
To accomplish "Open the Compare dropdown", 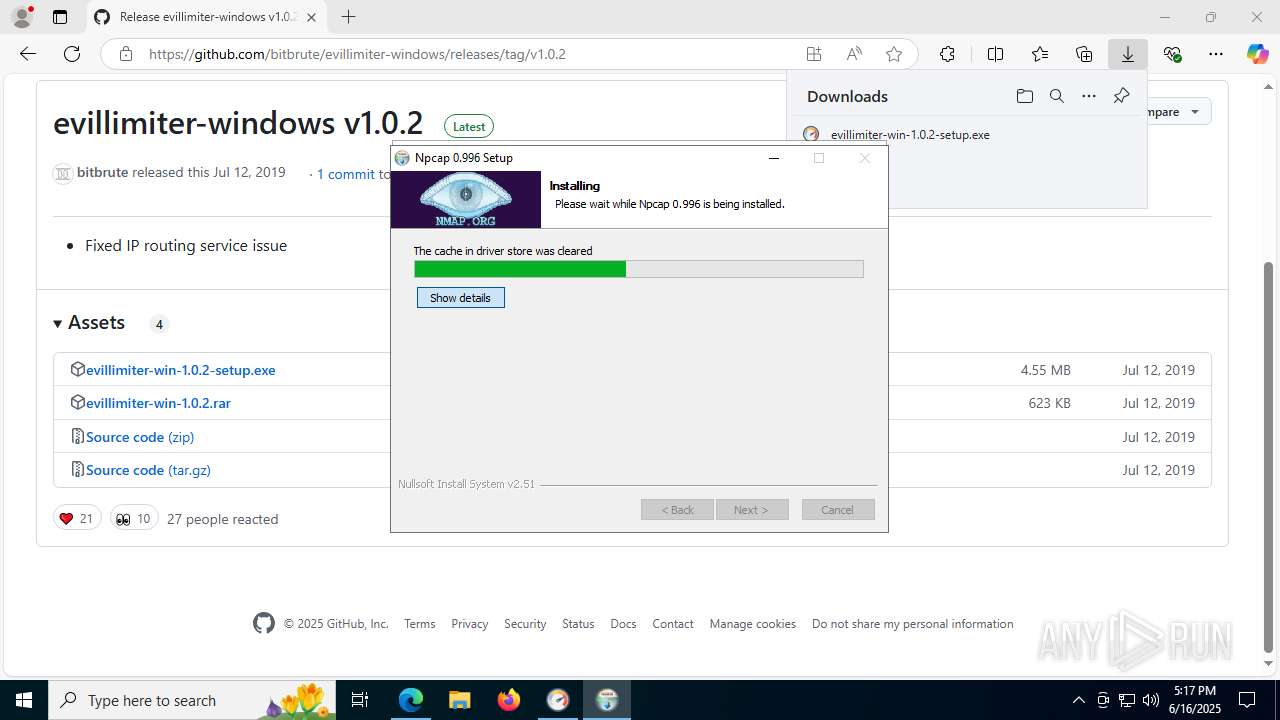I will [x=1176, y=112].
